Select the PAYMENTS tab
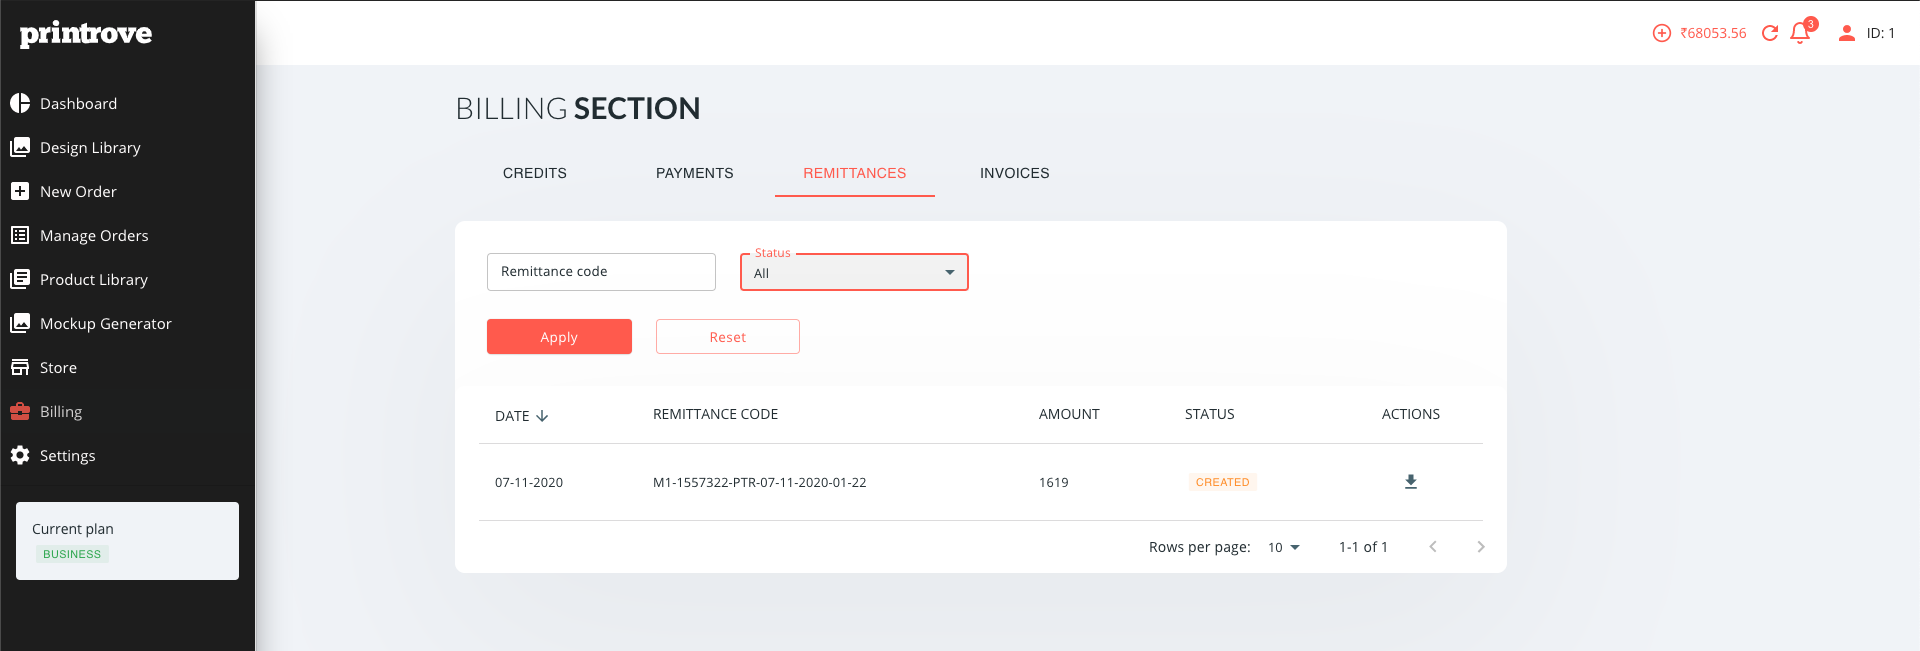Viewport: 1920px width, 651px height. (695, 173)
